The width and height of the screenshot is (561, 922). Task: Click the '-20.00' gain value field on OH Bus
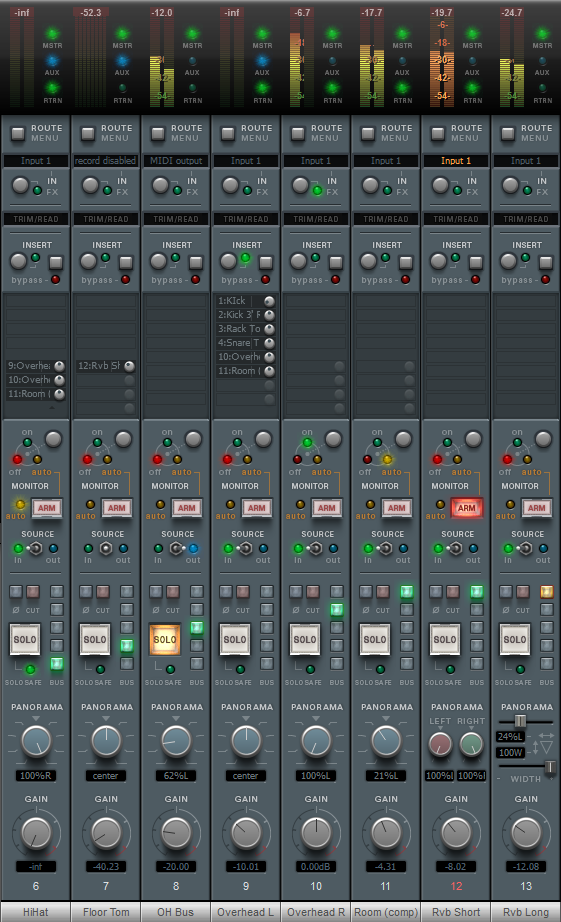pos(176,866)
